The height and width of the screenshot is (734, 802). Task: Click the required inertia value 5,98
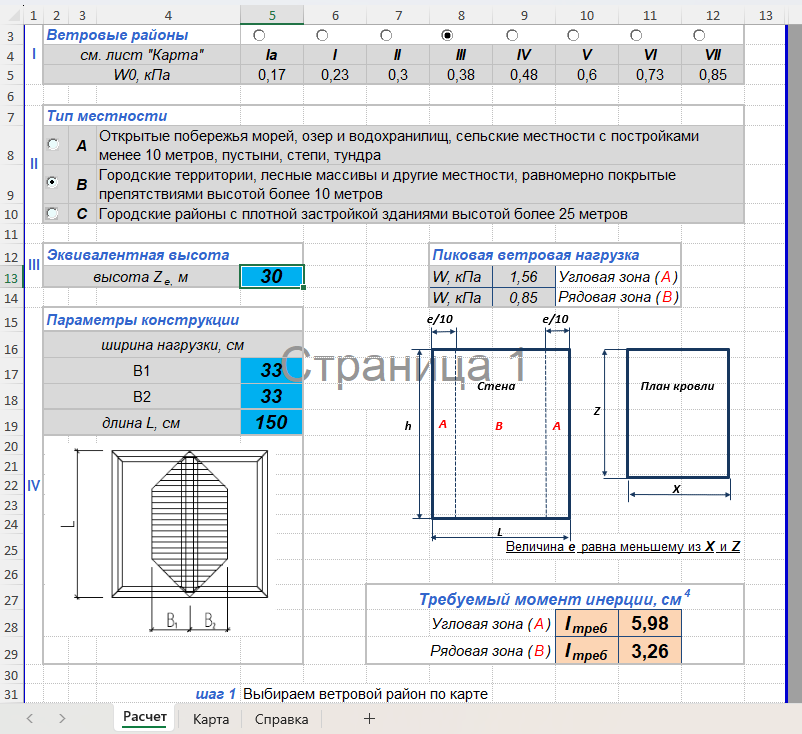650,624
